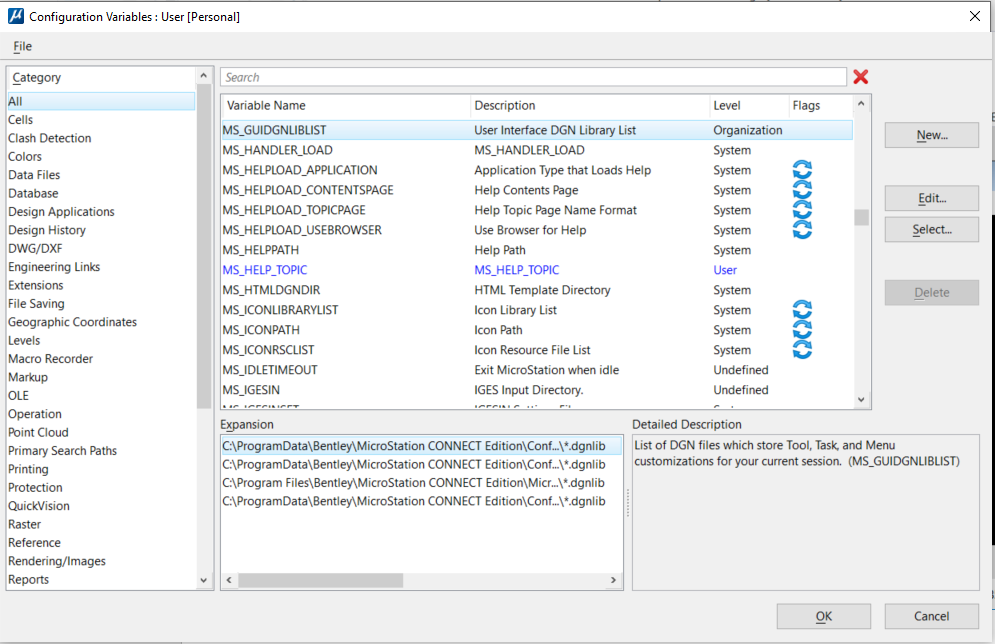Select the Program Files expansion path entry
995x644 pixels.
tap(421, 483)
